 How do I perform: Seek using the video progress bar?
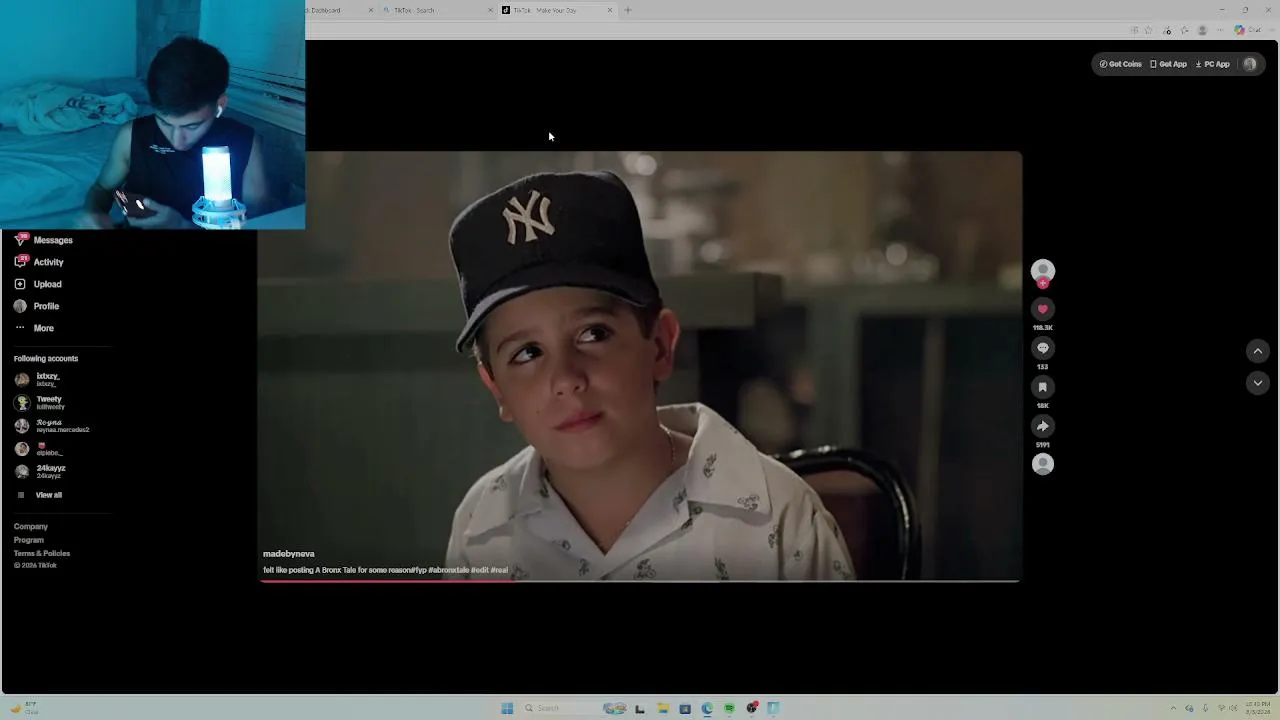[x=640, y=580]
